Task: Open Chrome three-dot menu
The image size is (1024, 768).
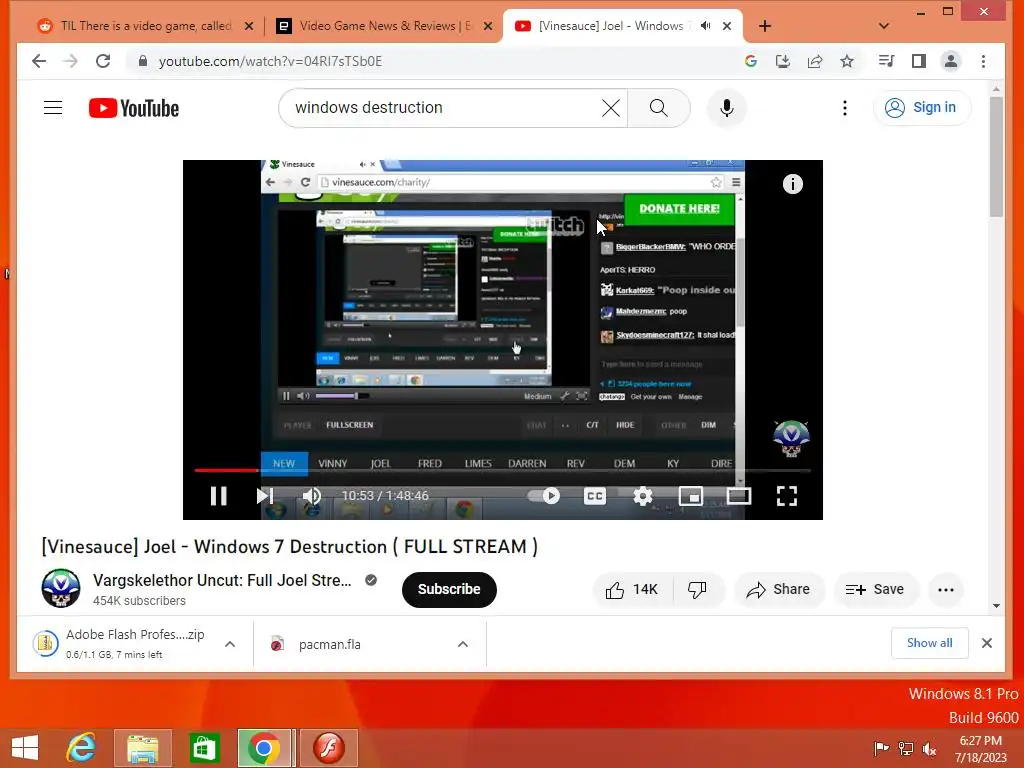Action: (984, 61)
